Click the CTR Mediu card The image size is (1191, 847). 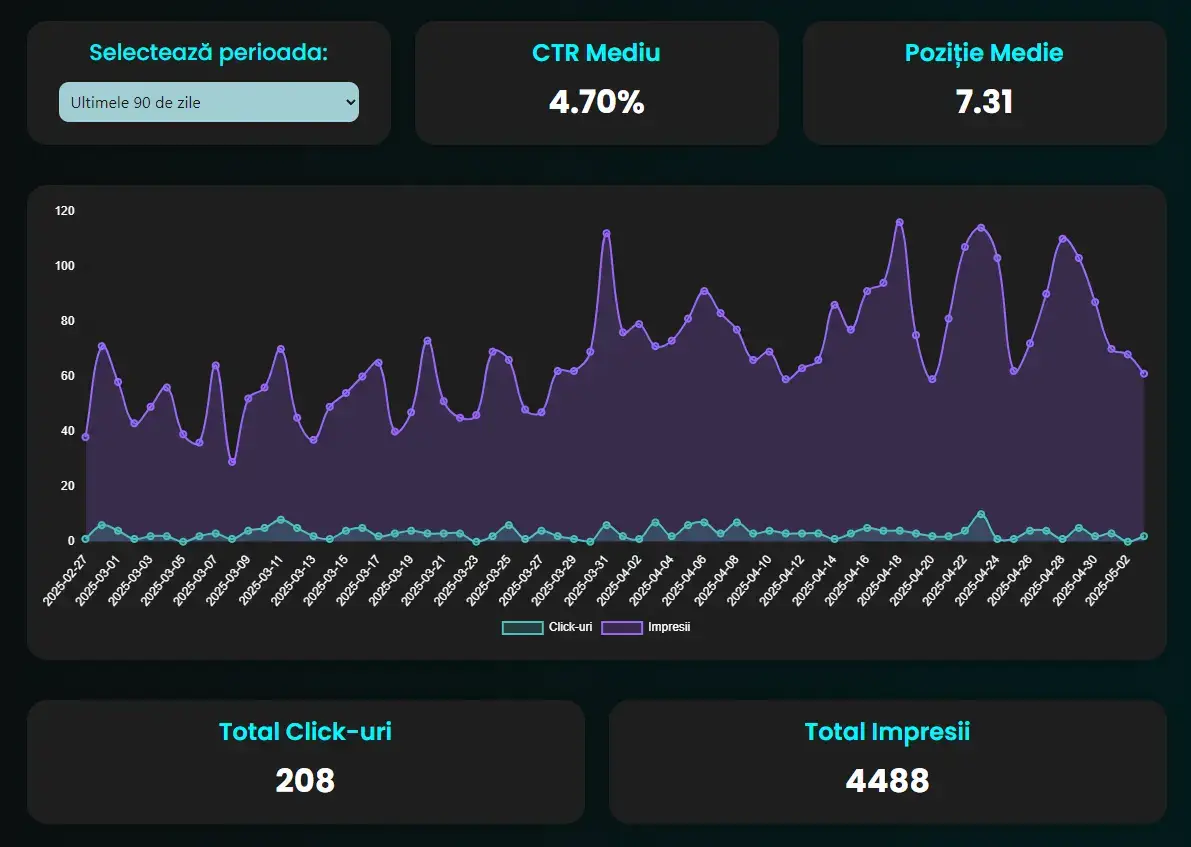click(597, 83)
